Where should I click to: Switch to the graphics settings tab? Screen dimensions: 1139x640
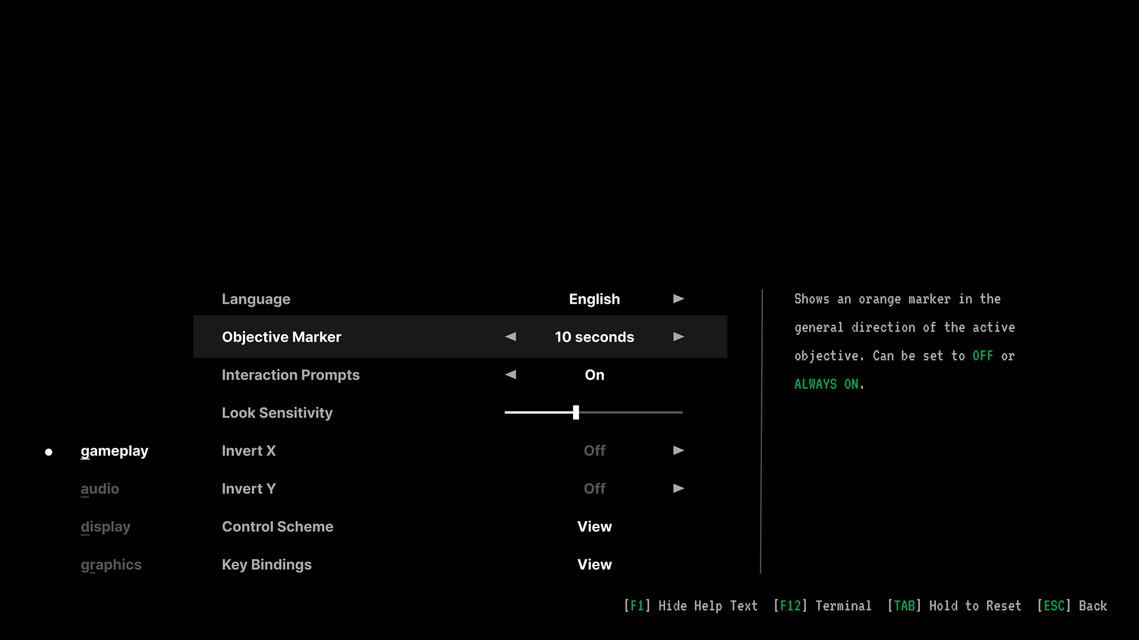[x=111, y=564]
